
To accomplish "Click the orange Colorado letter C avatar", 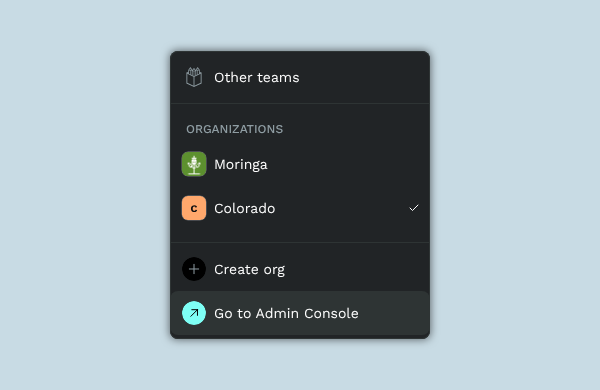I will coord(194,208).
